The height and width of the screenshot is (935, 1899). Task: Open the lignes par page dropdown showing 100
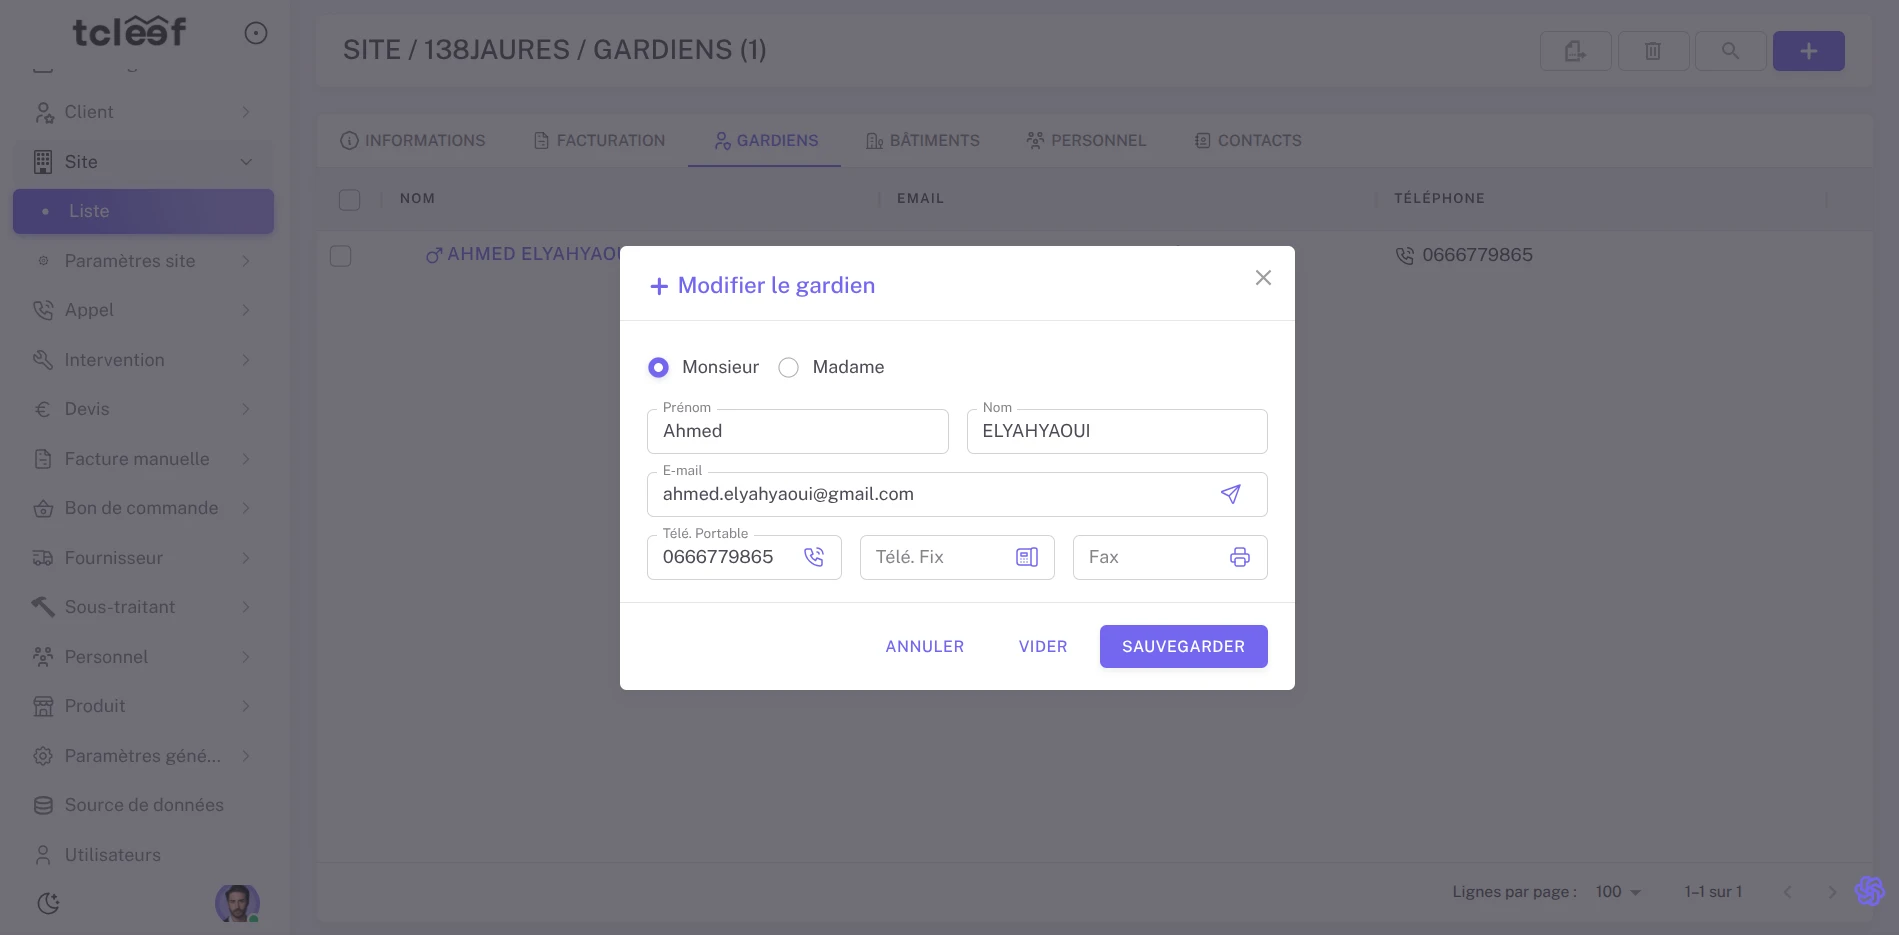pos(1616,891)
